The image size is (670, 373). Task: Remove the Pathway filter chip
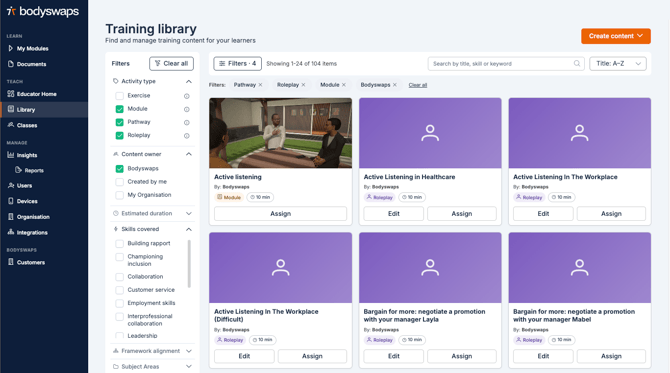coord(260,85)
